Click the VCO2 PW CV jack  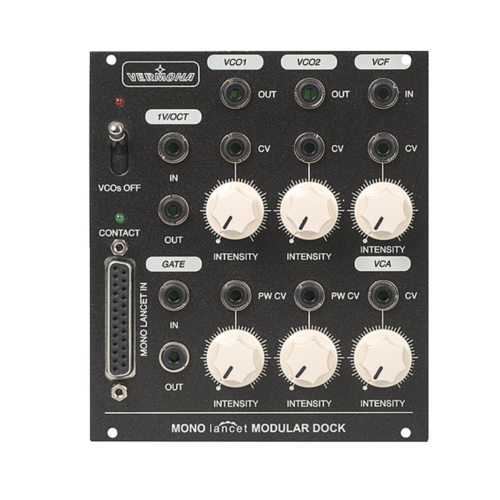coord(309,295)
